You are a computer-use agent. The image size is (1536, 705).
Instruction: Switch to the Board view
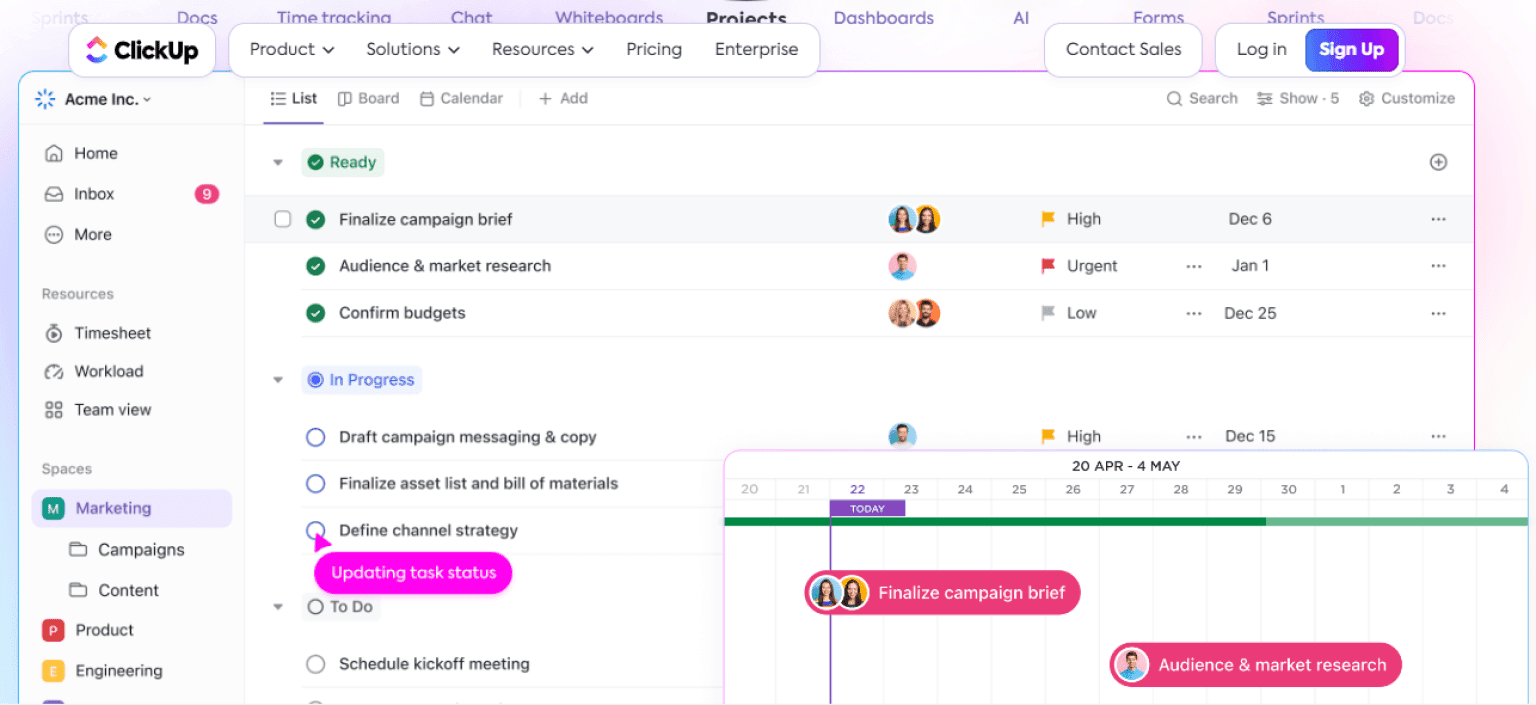click(x=368, y=98)
